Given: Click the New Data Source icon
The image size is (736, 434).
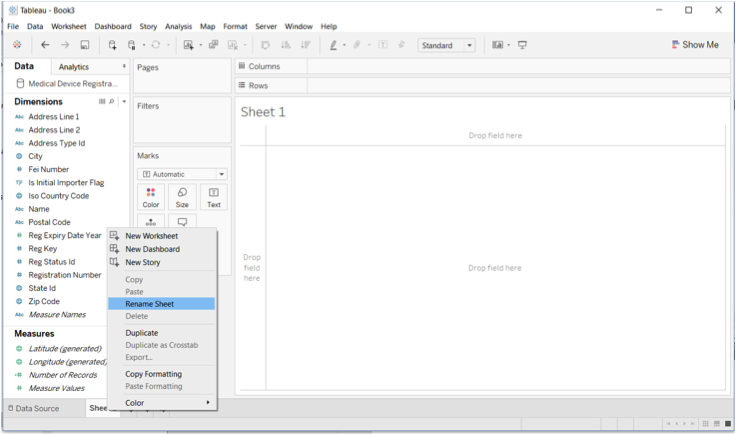Looking at the screenshot, I should [112, 45].
